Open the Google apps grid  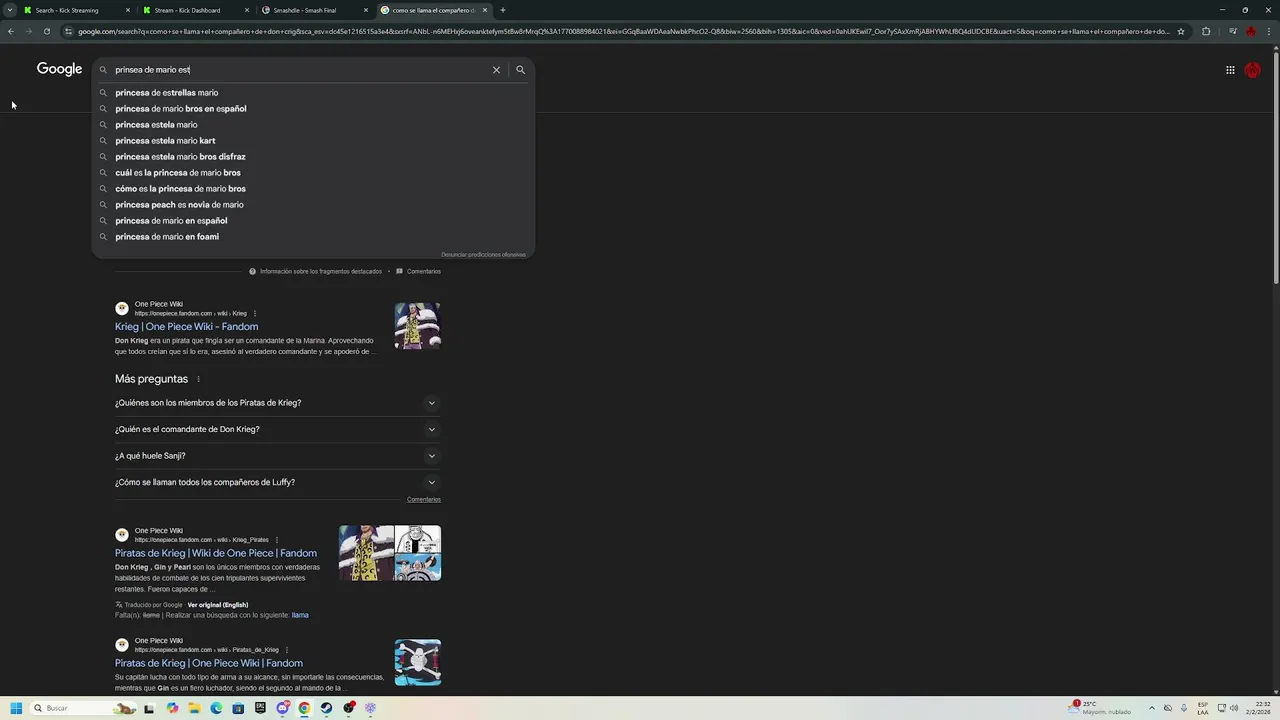click(1230, 70)
